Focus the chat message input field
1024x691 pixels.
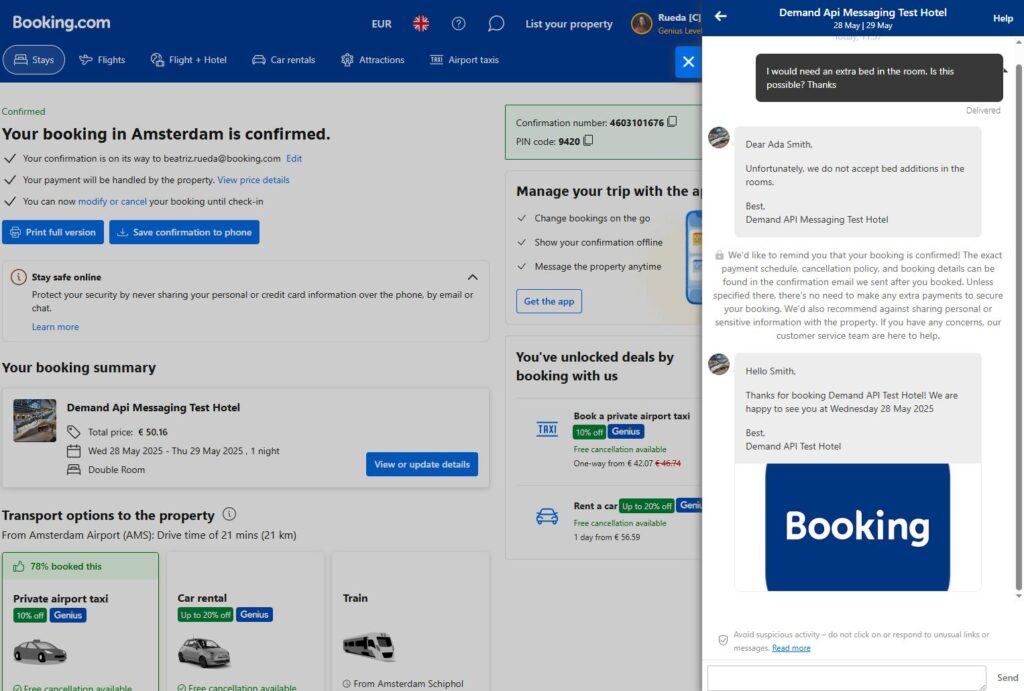coord(846,678)
